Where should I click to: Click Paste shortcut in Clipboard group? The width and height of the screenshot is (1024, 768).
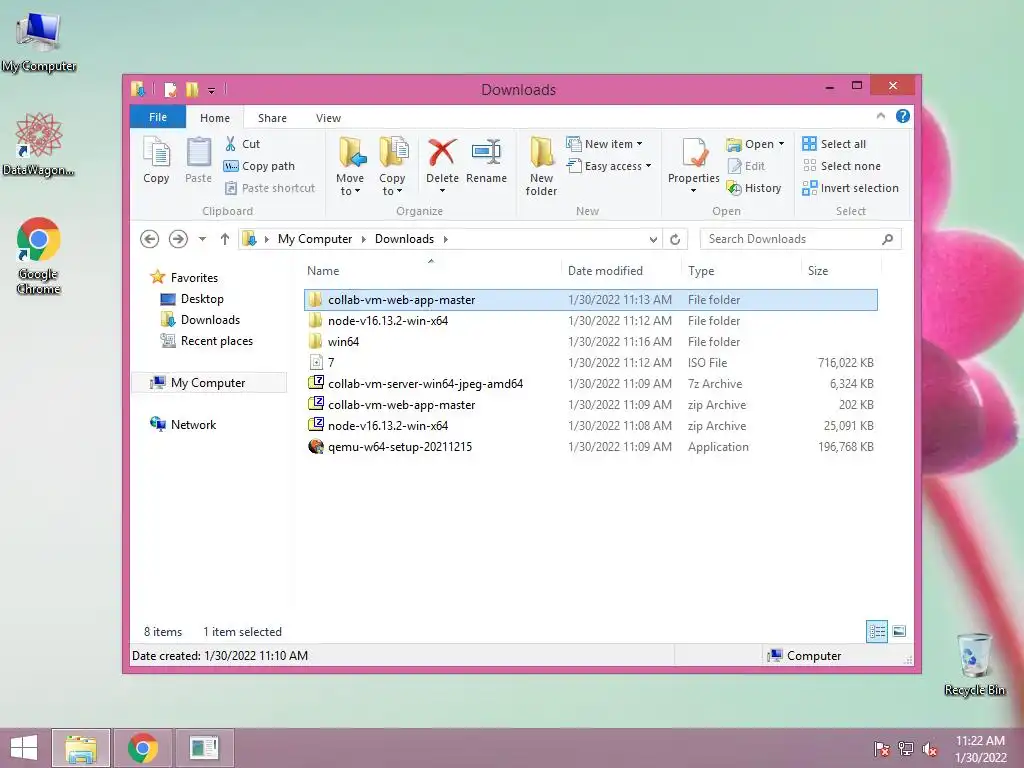point(270,188)
